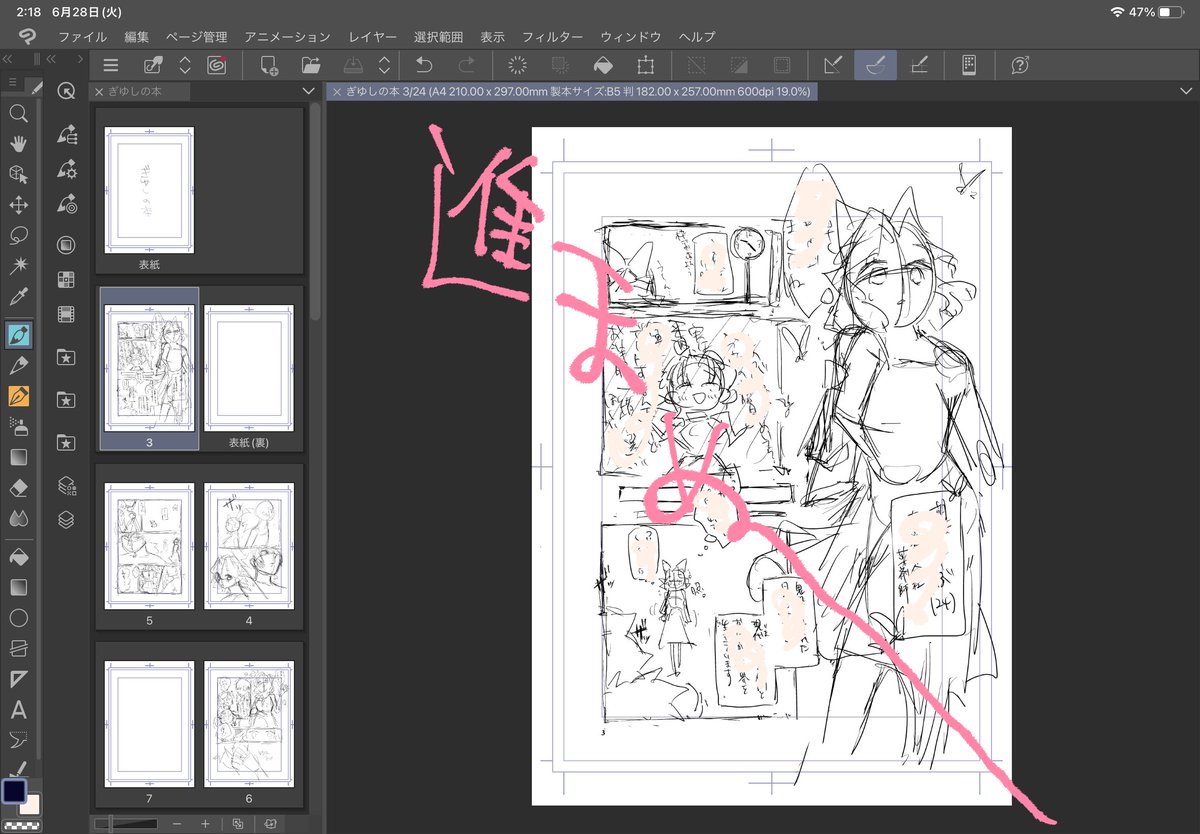Screen dimensions: 1200x834
Task: Open the レイヤー menu
Action: (372, 37)
